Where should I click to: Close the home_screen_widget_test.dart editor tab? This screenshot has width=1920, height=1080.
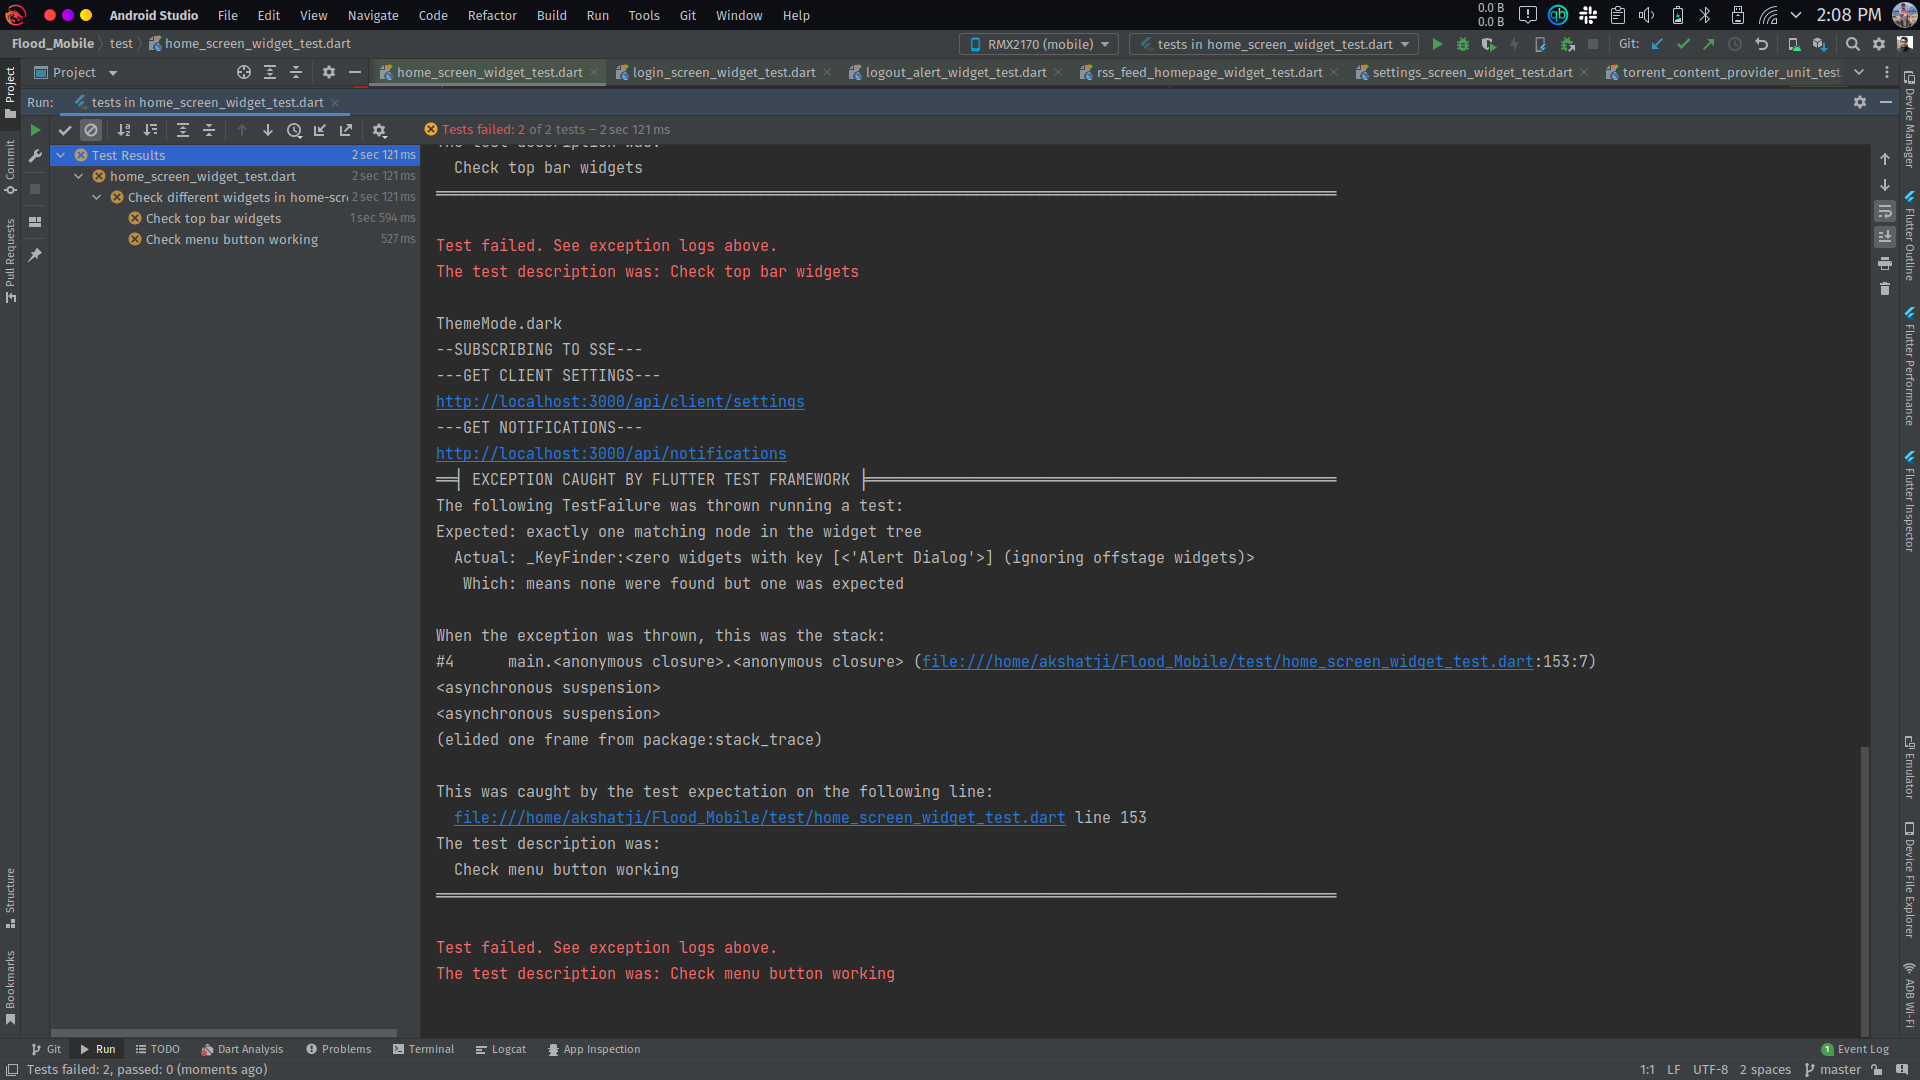[x=594, y=72]
